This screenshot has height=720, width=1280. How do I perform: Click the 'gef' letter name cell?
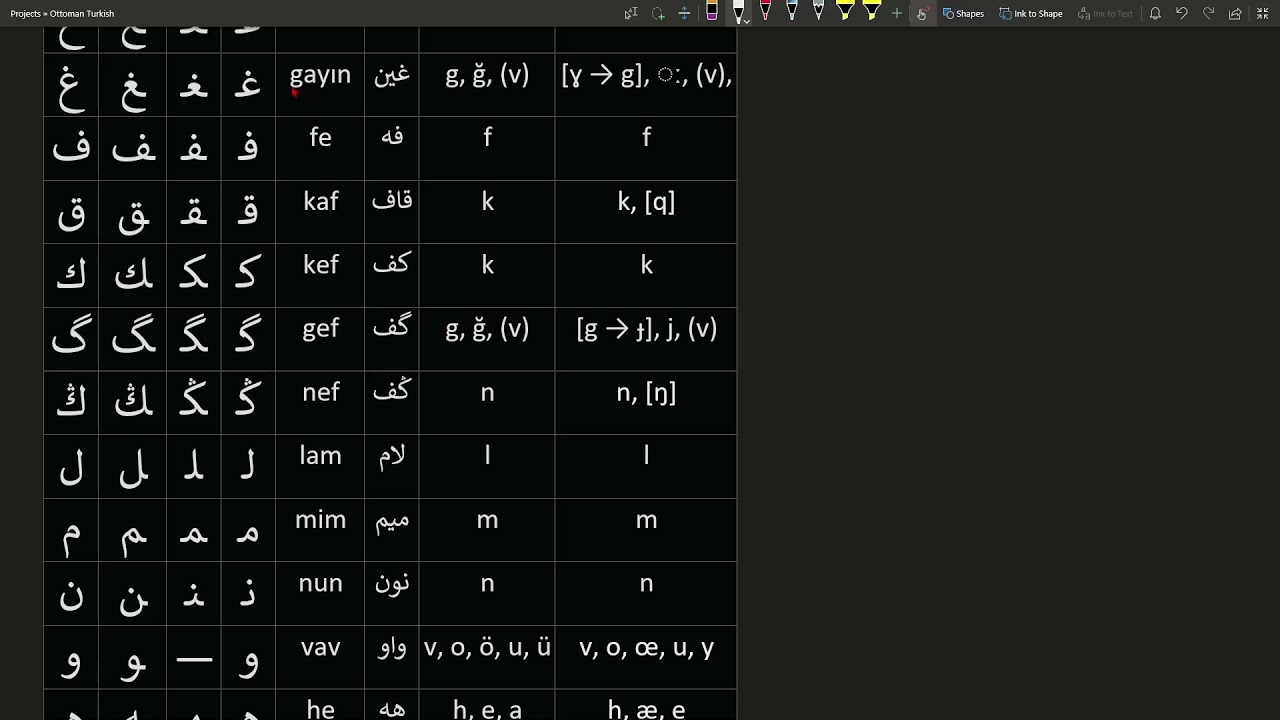(x=320, y=339)
